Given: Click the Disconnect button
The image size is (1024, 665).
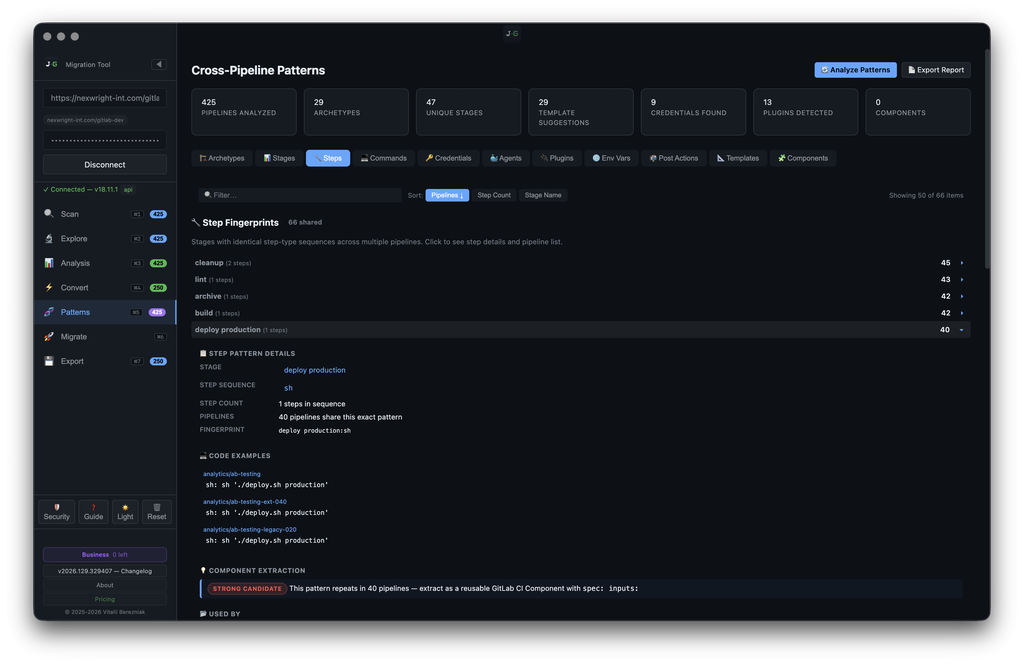Looking at the screenshot, I should point(104,165).
